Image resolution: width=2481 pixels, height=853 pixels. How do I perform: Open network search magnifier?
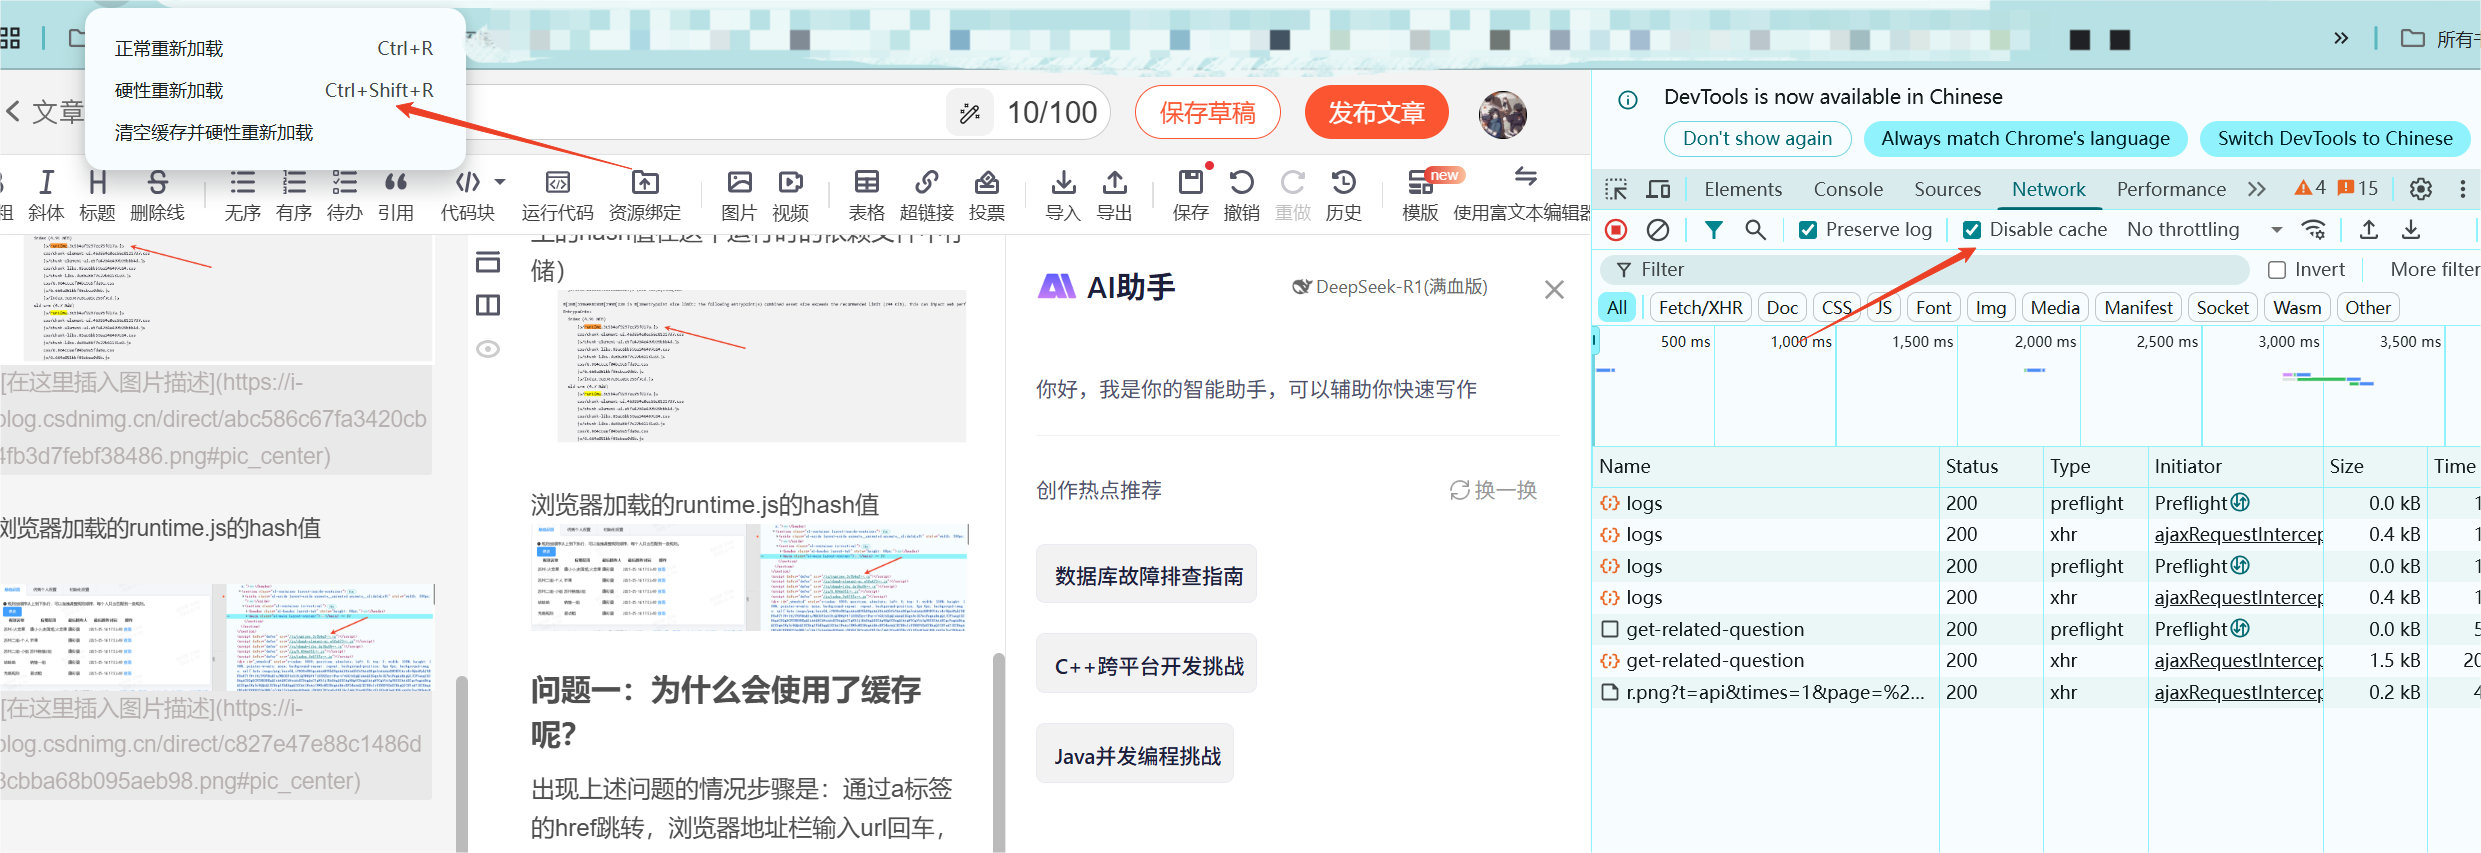click(1755, 230)
